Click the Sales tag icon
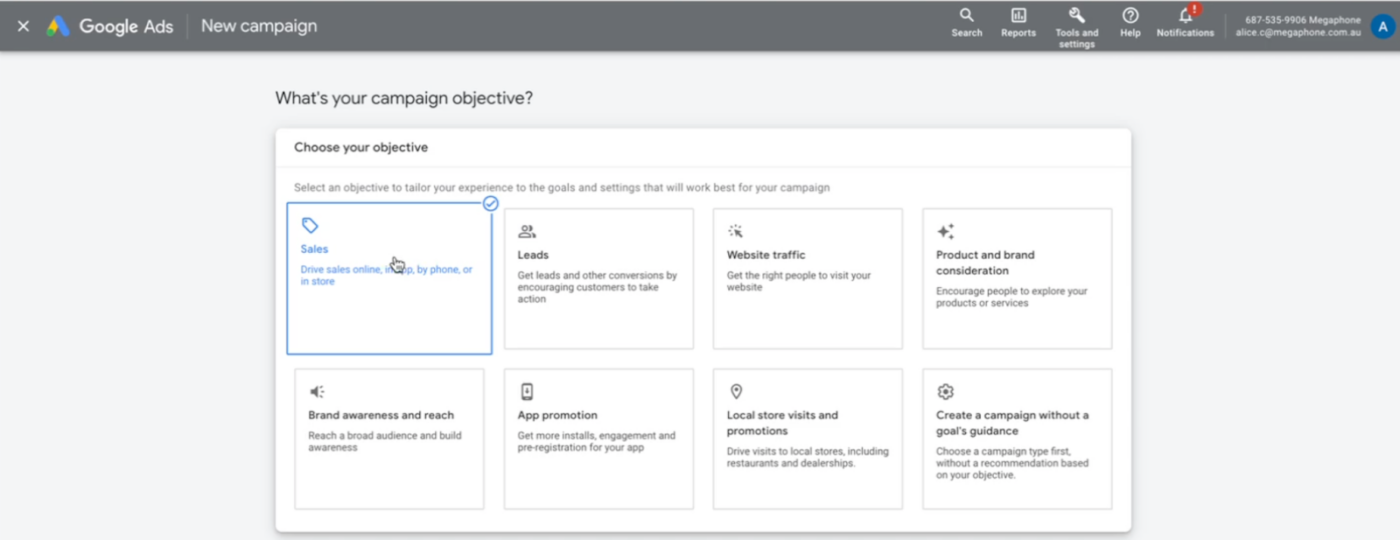 point(310,226)
